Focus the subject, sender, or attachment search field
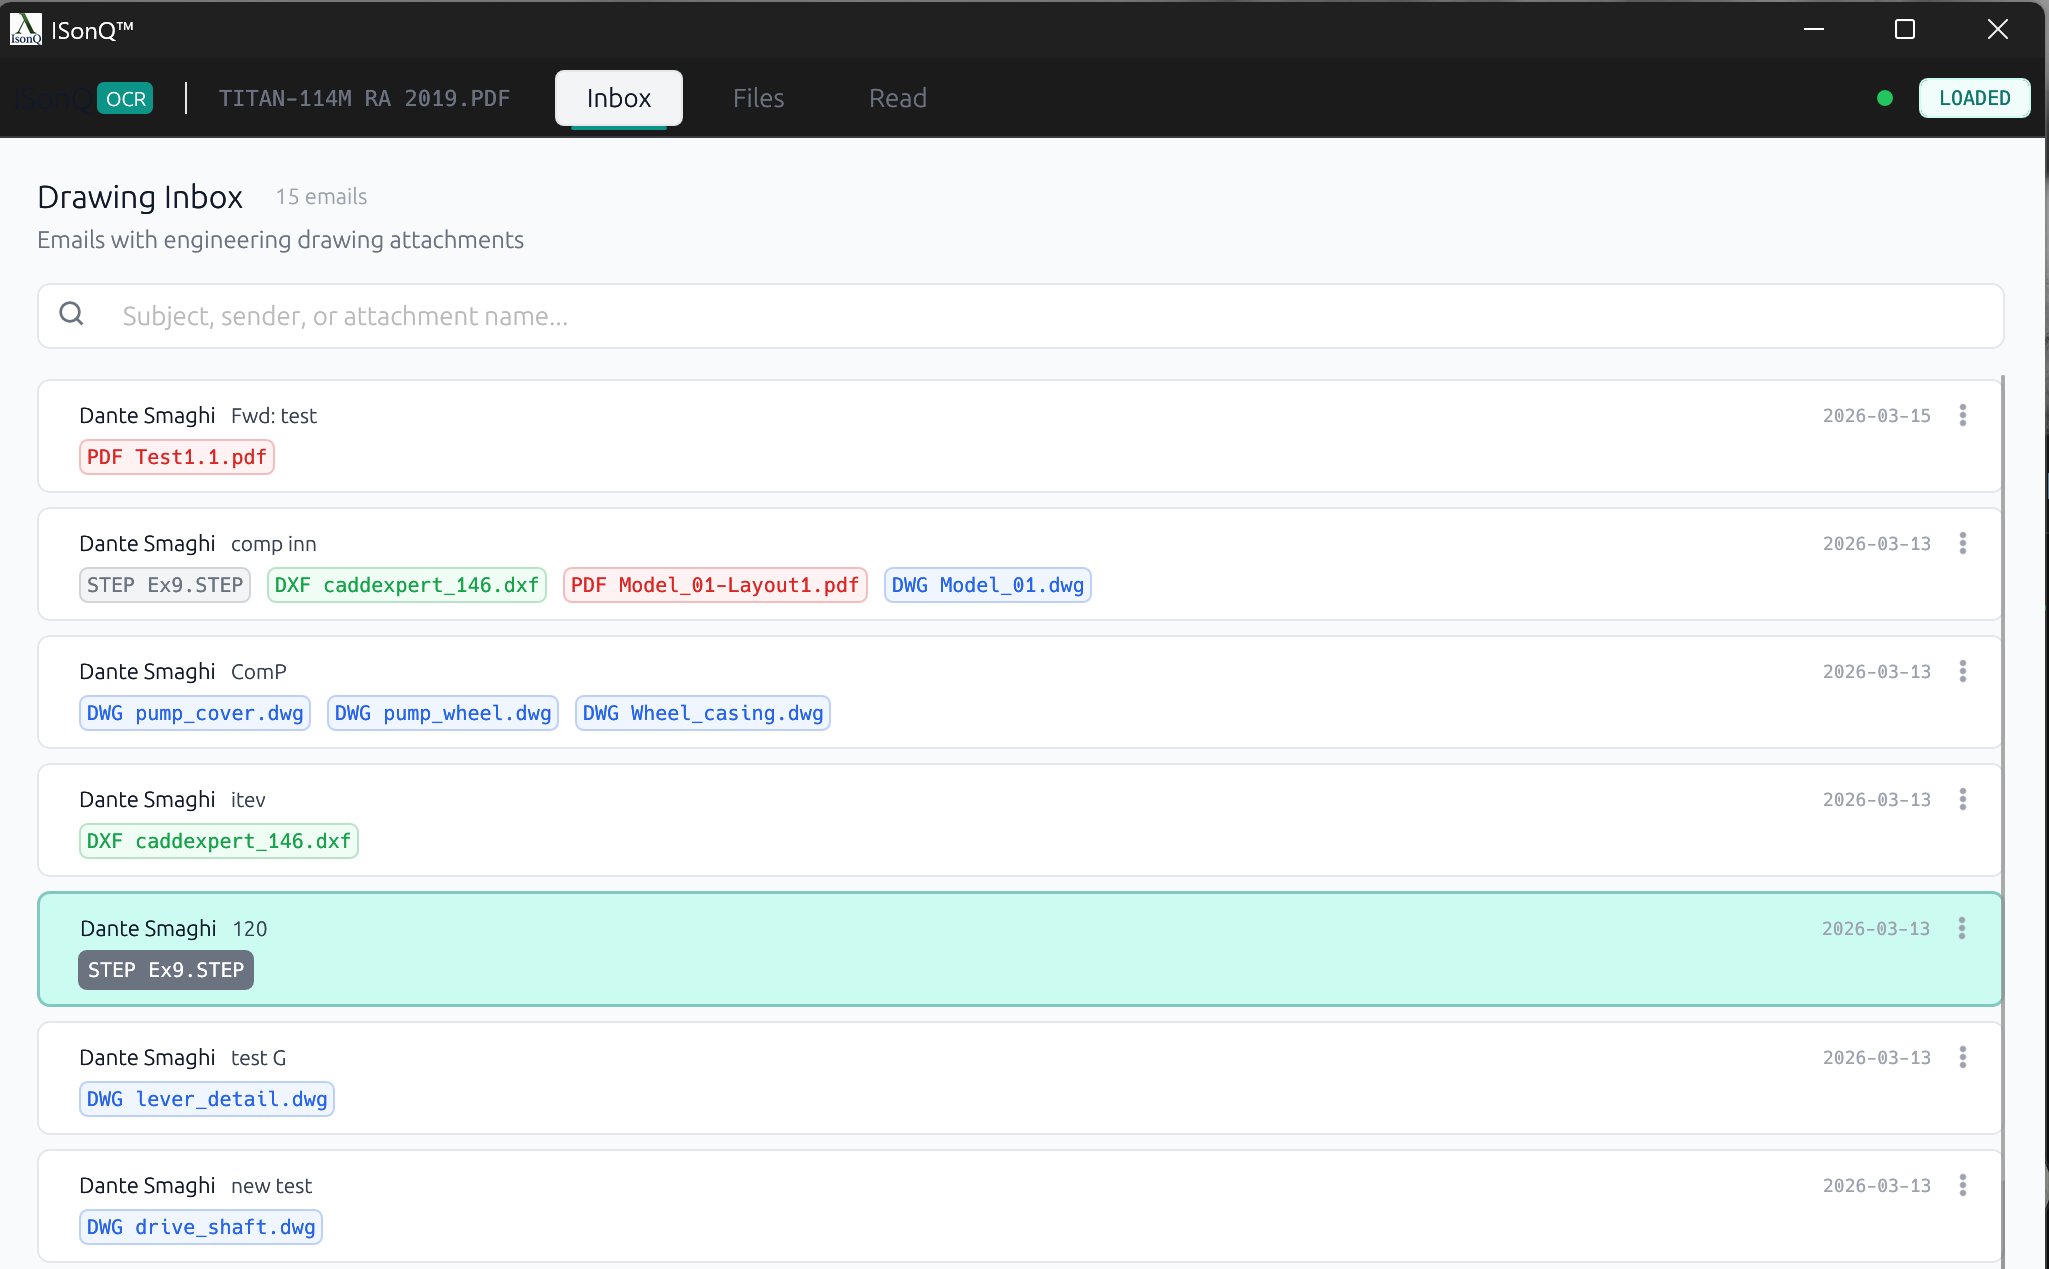2049x1269 pixels. click(x=1020, y=316)
